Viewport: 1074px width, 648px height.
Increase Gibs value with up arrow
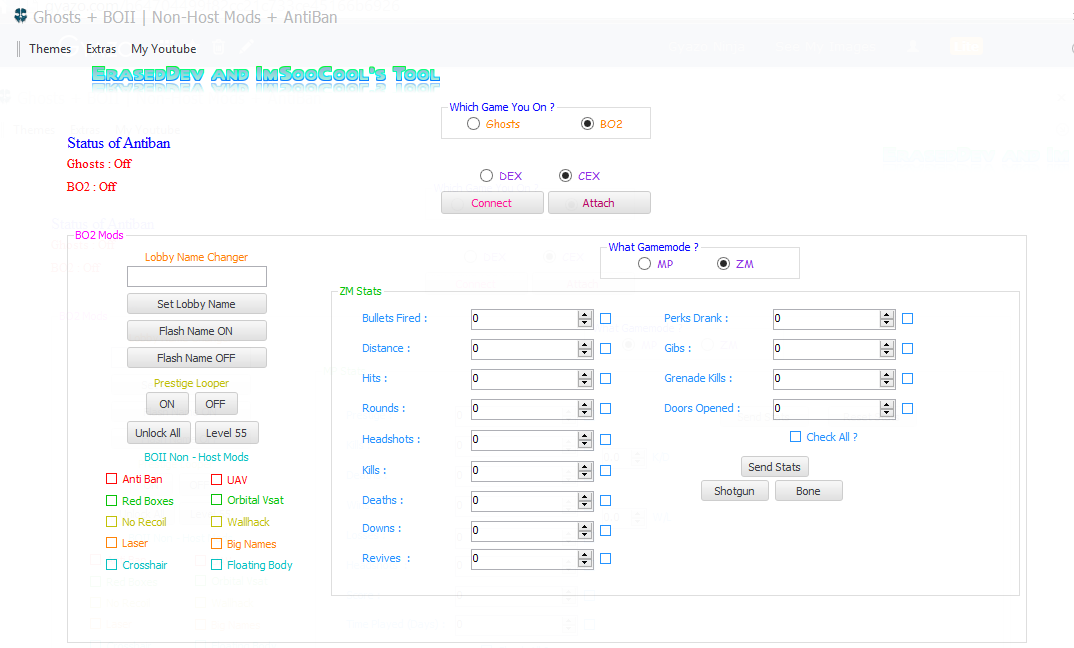click(x=887, y=345)
